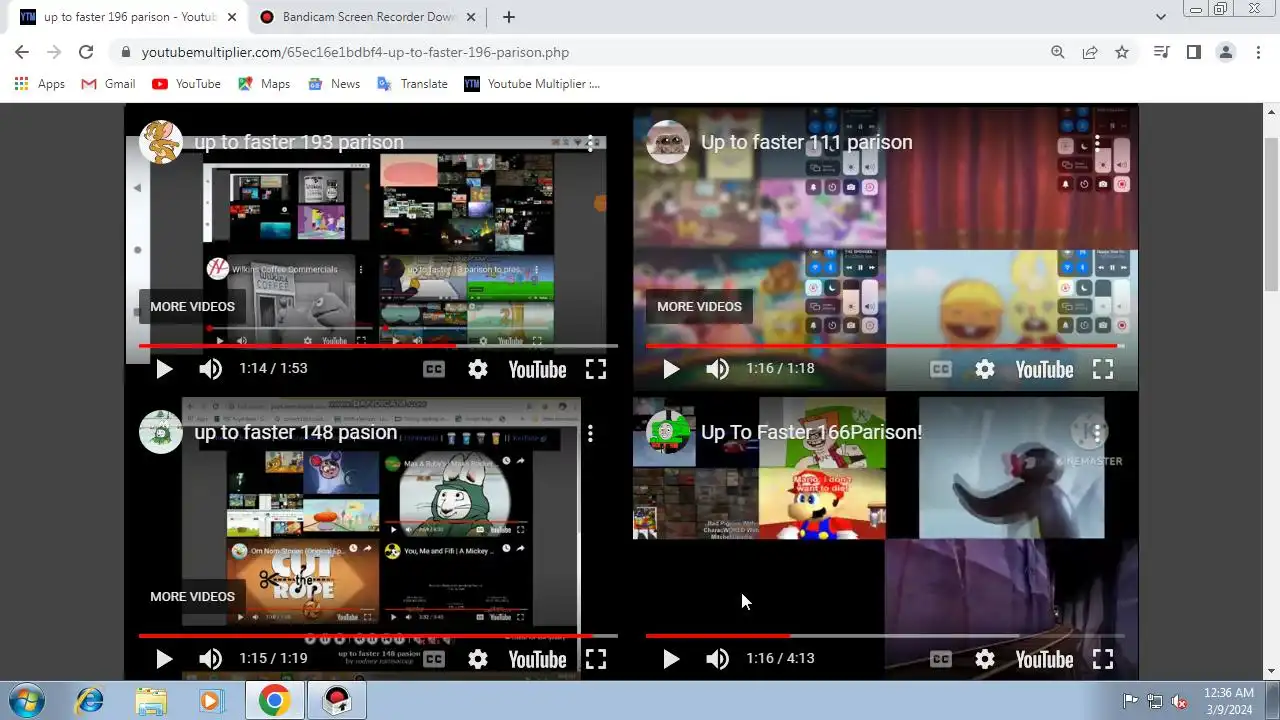Screen dimensions: 1280x720
Task: Open three-dot menu of 111 parison video
Action: click(1098, 143)
